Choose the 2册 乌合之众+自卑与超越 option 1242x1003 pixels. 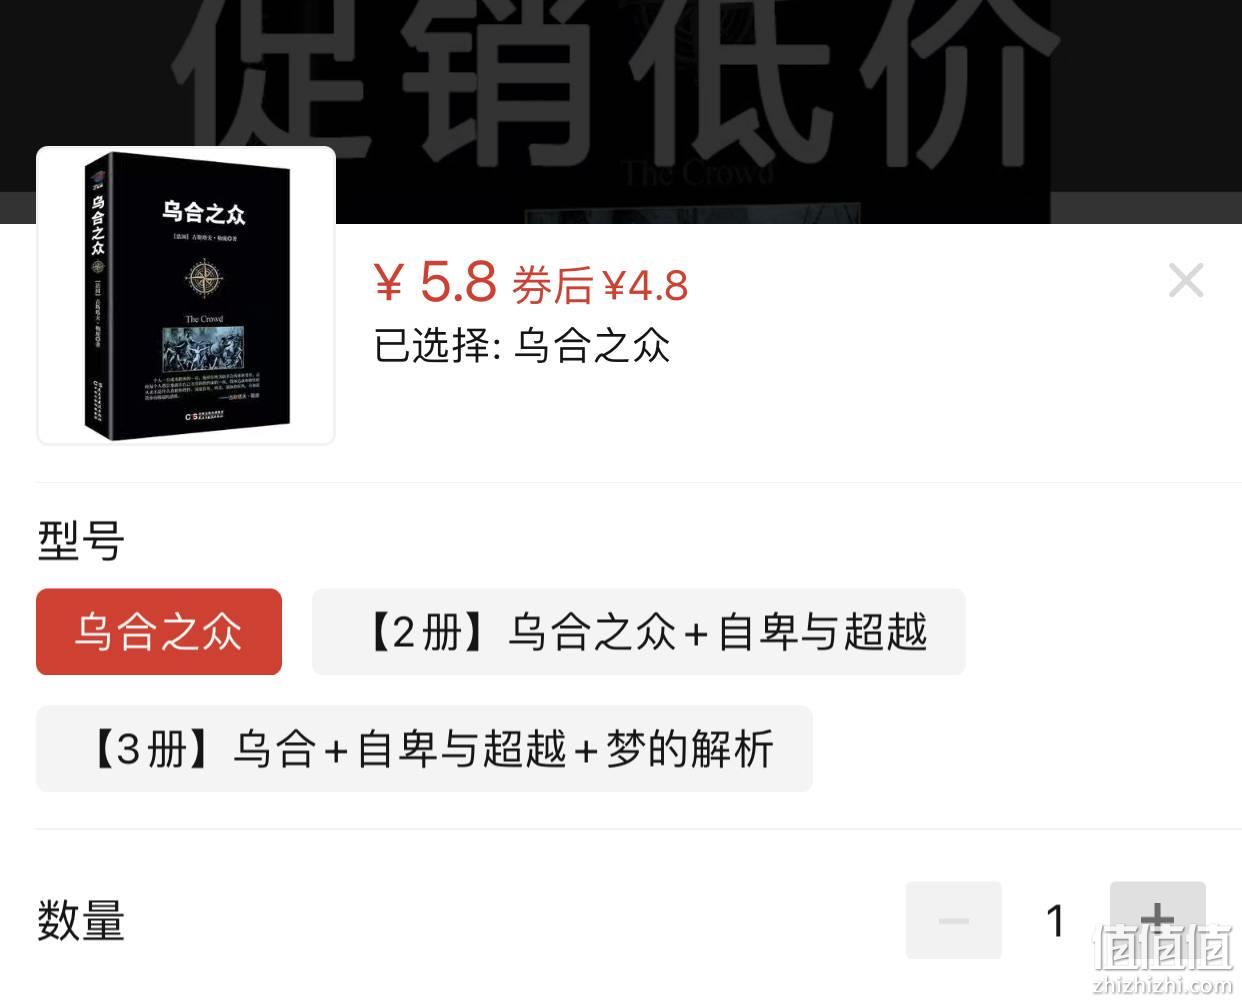coord(638,632)
